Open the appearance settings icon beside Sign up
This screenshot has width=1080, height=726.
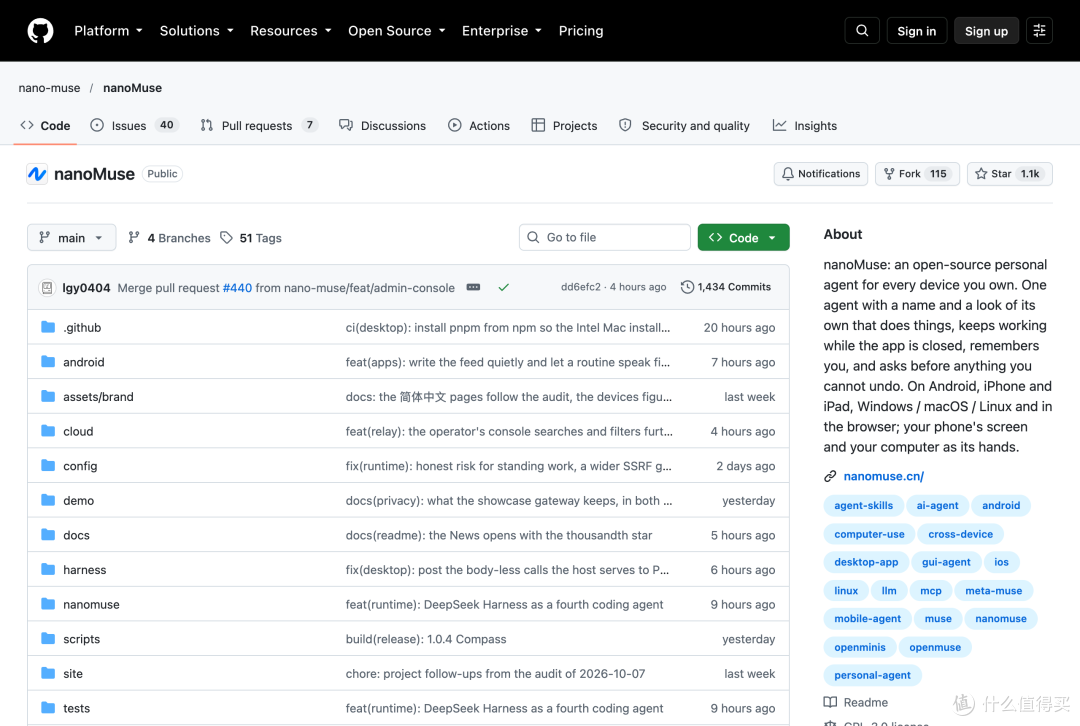point(1039,31)
